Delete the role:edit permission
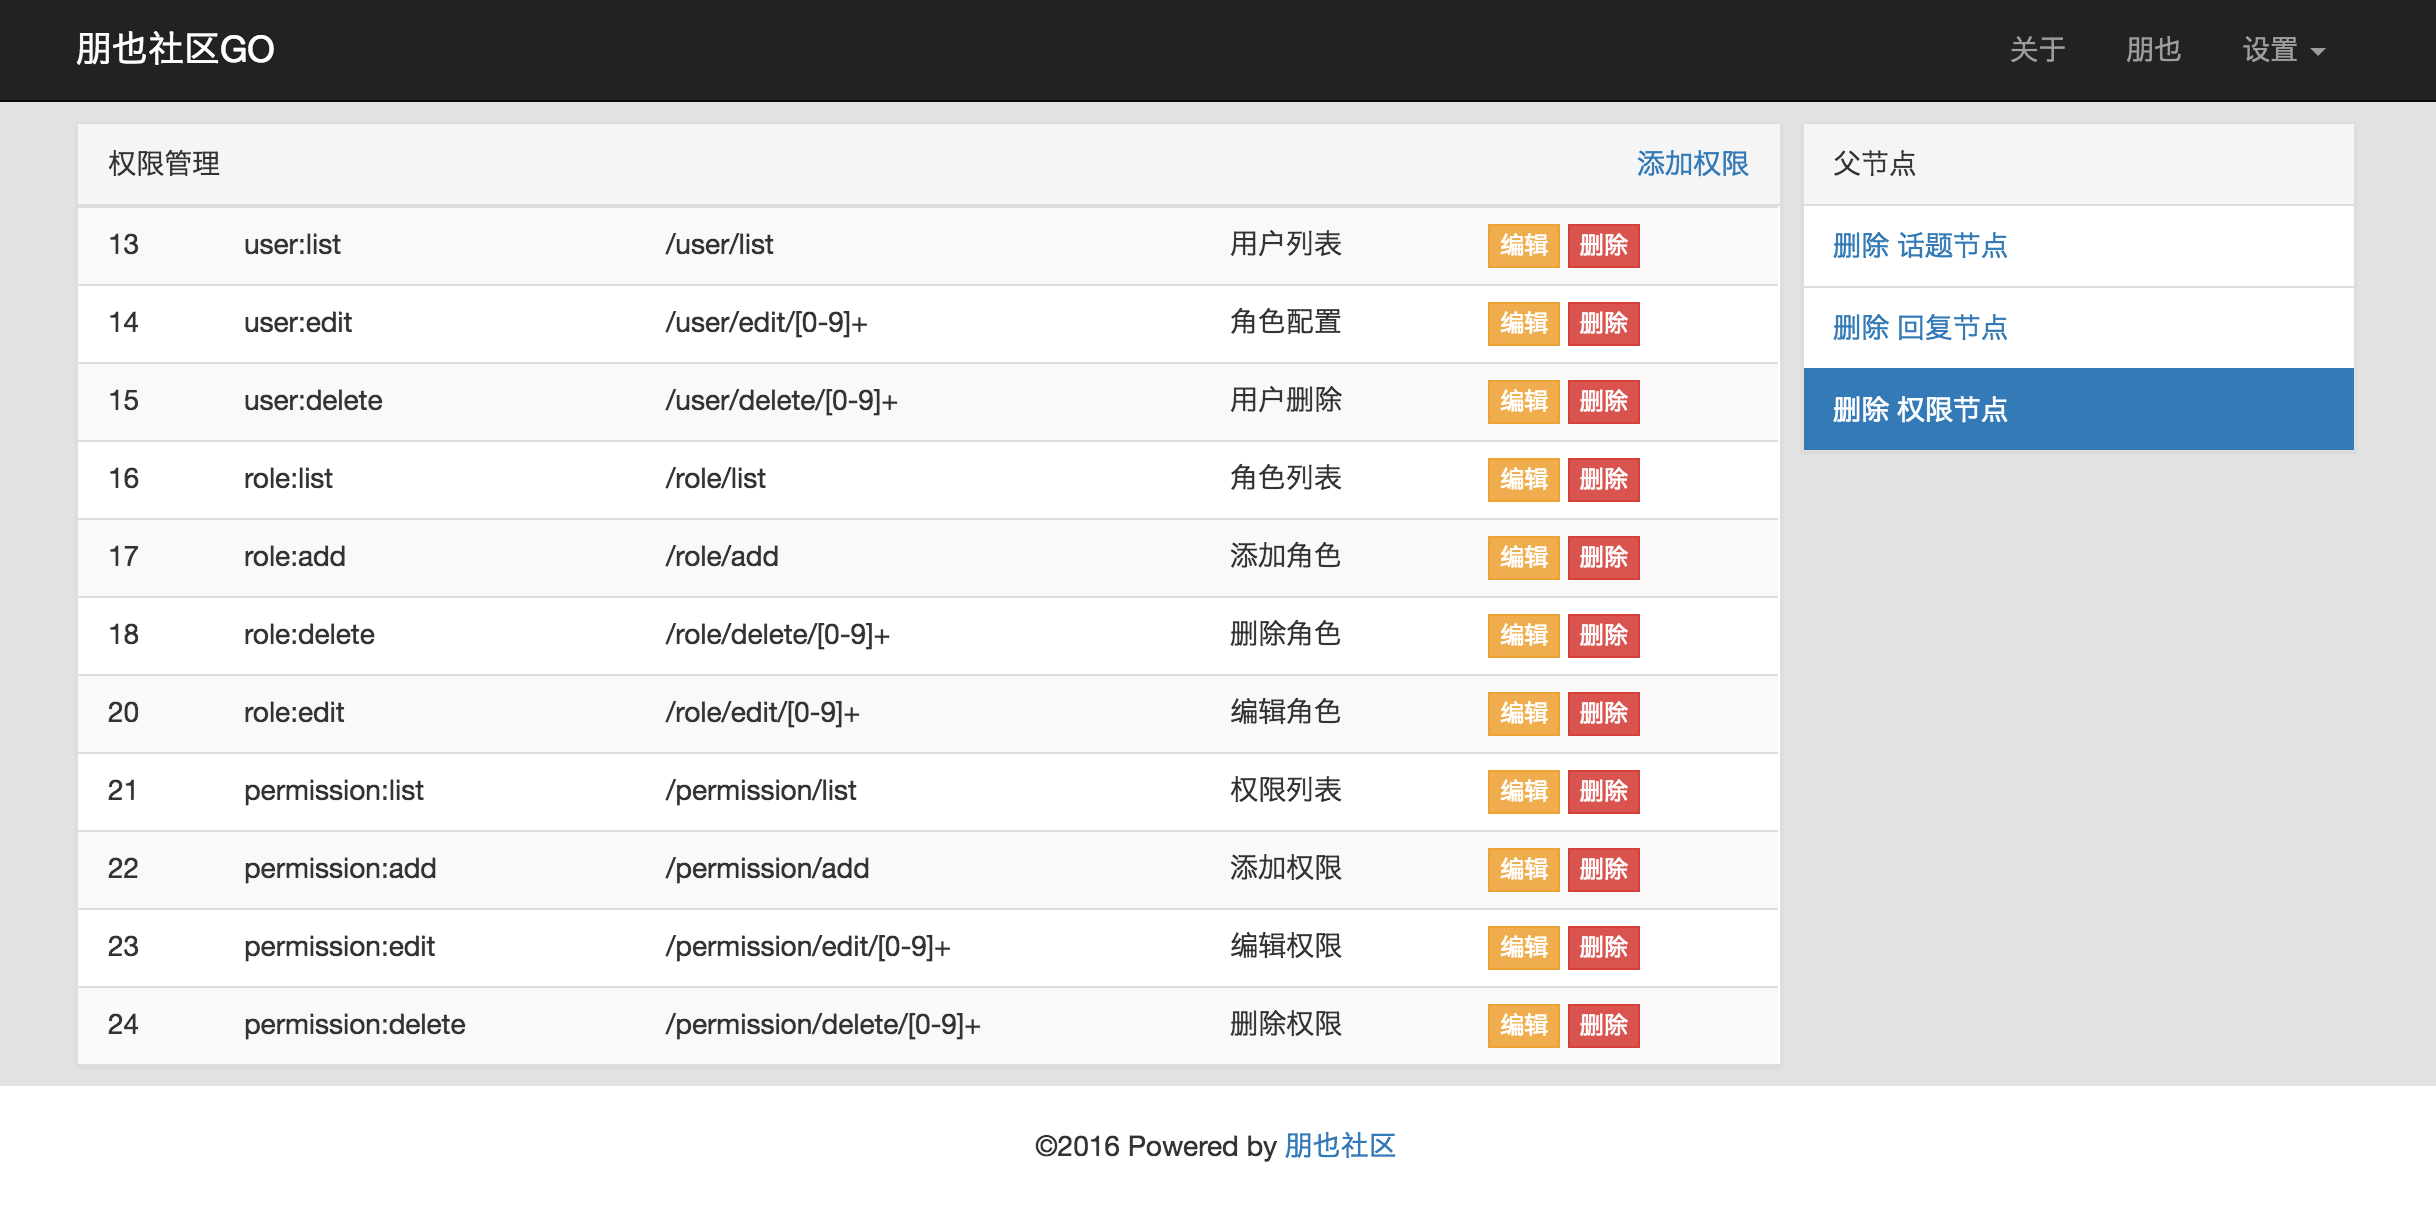The width and height of the screenshot is (2436, 1208). (1603, 713)
